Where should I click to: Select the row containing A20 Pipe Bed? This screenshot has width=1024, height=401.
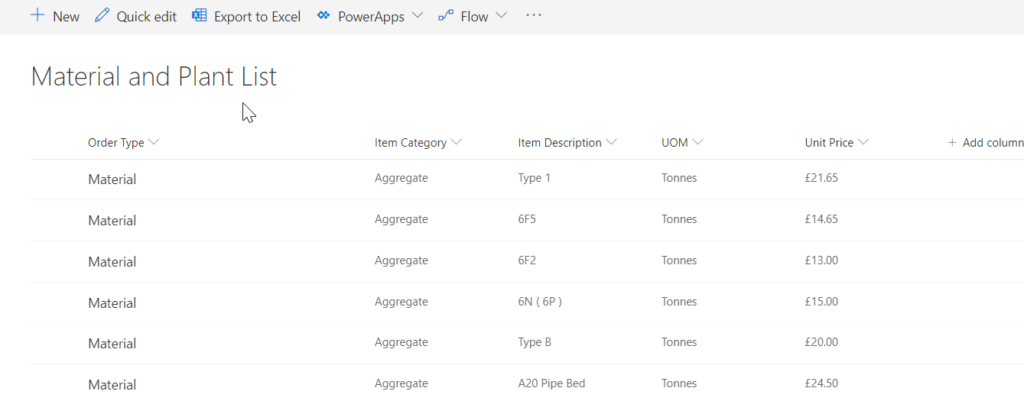tap(527, 383)
